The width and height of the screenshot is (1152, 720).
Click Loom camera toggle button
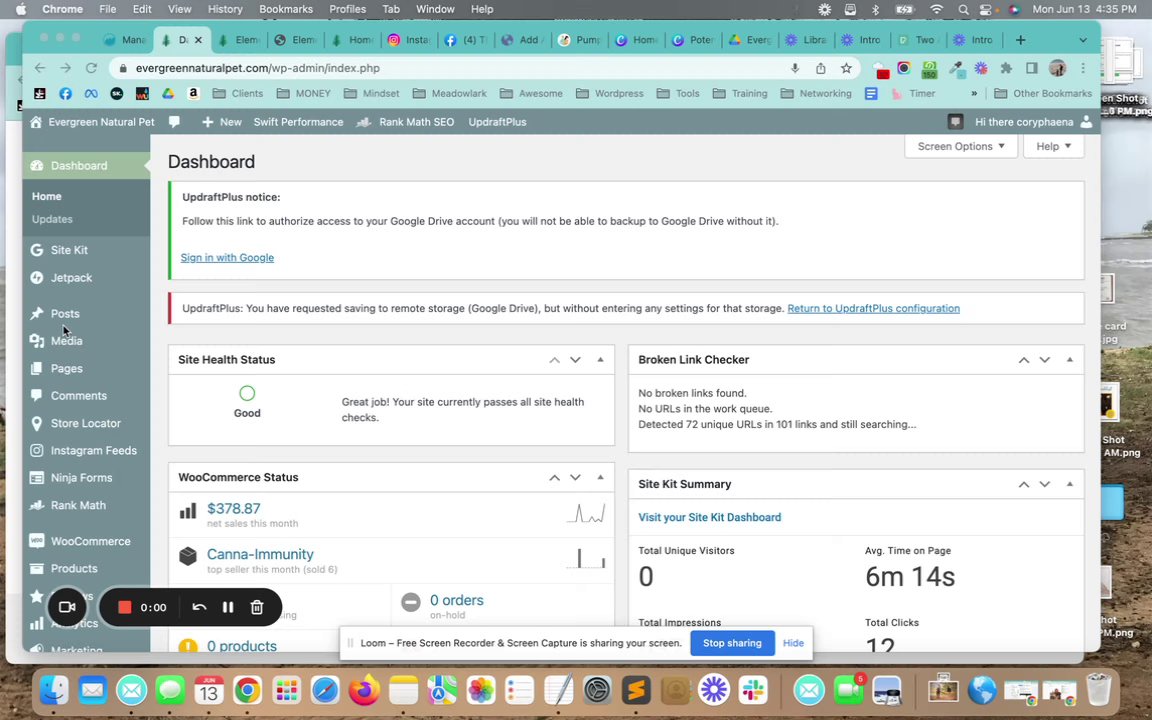(x=67, y=608)
